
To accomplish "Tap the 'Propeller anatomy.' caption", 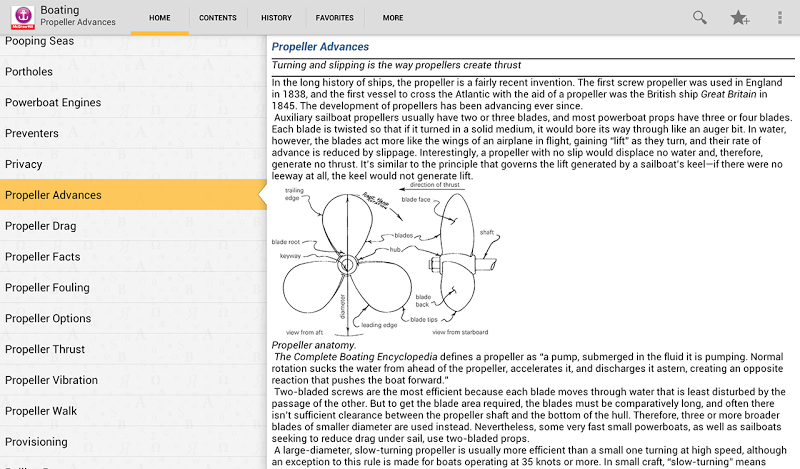I will [x=314, y=345].
